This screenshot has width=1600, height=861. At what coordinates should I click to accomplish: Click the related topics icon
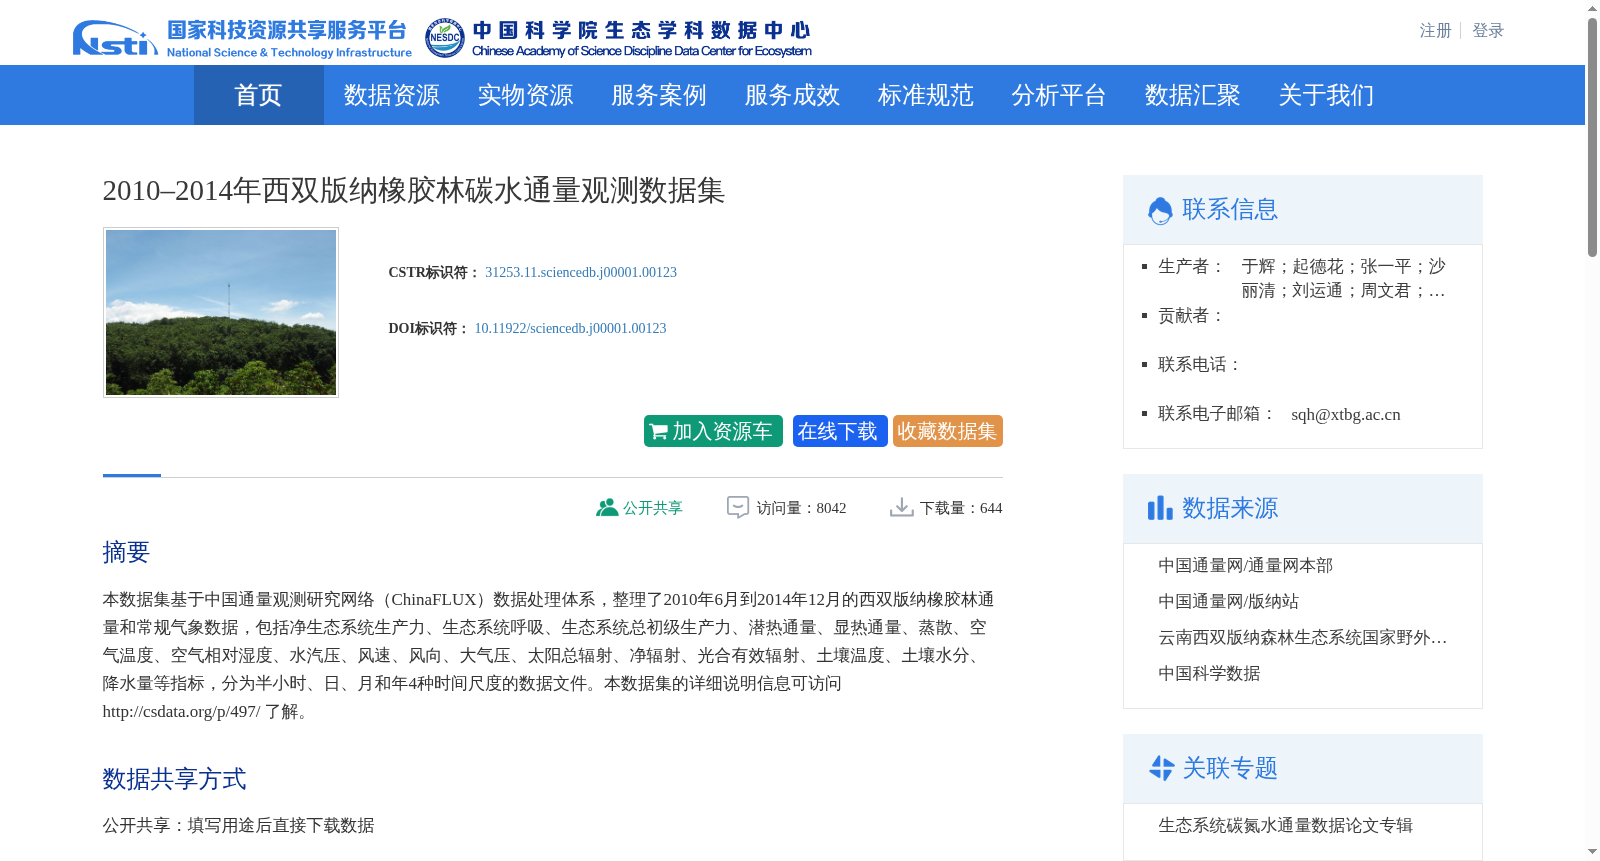click(x=1161, y=768)
